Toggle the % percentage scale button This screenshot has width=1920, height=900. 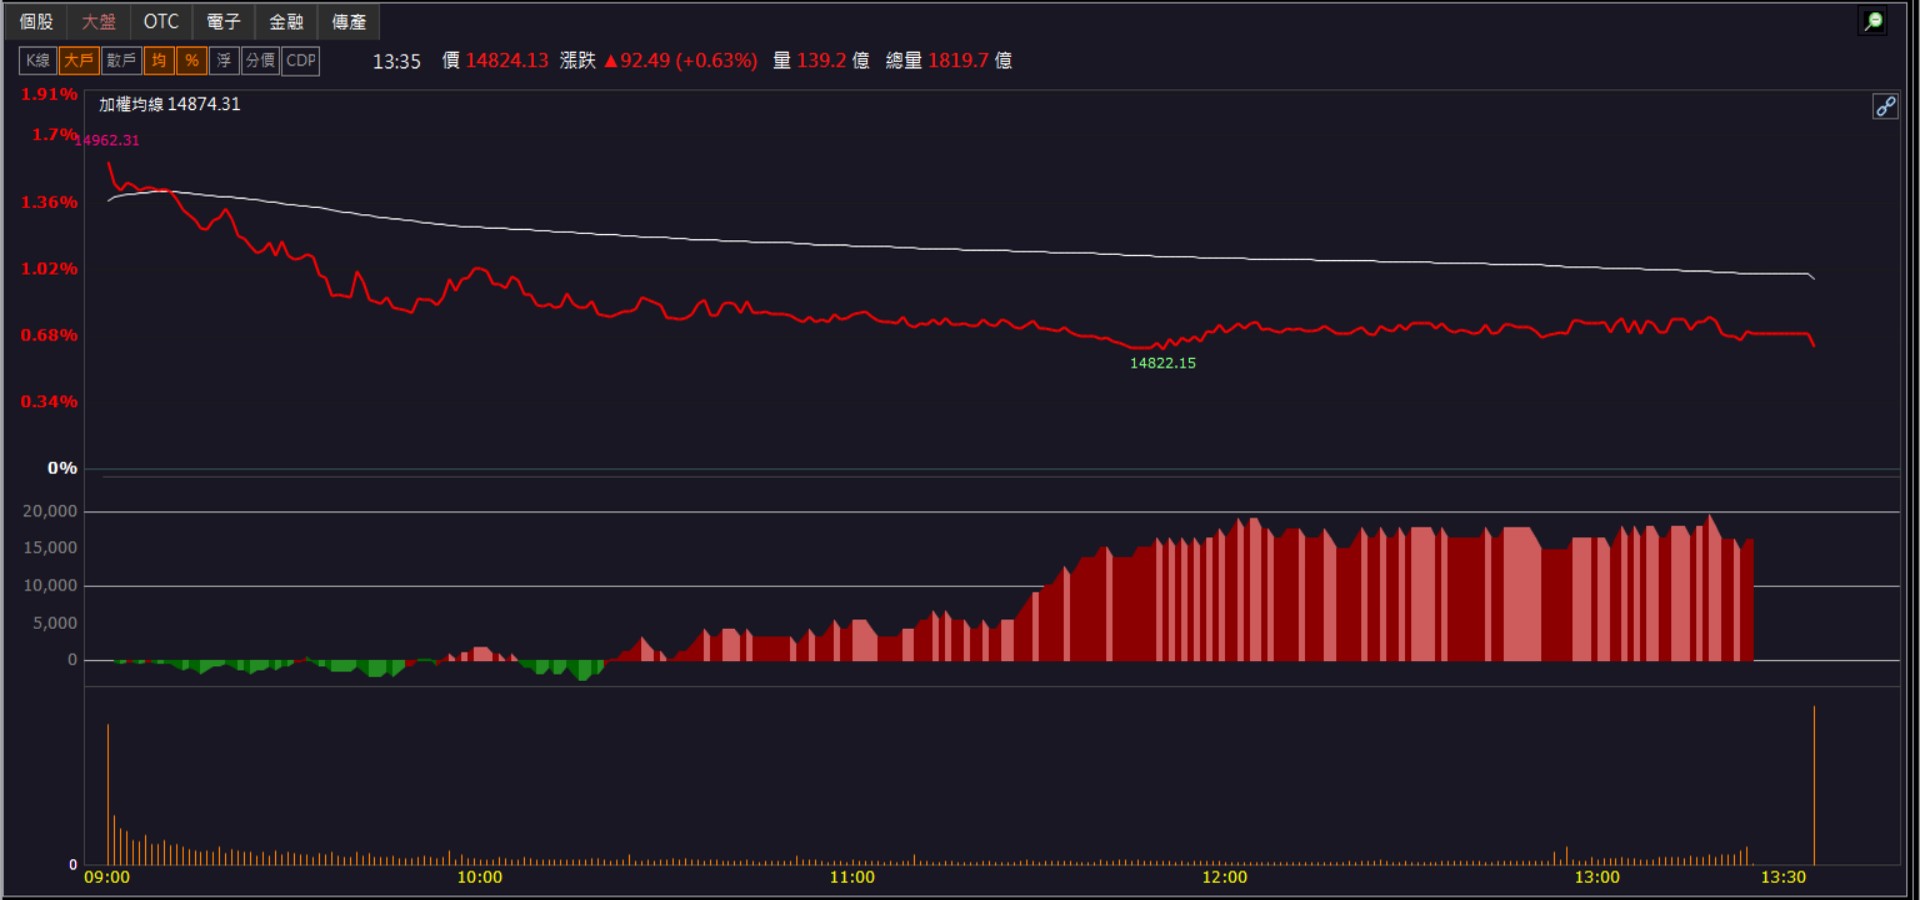point(192,61)
